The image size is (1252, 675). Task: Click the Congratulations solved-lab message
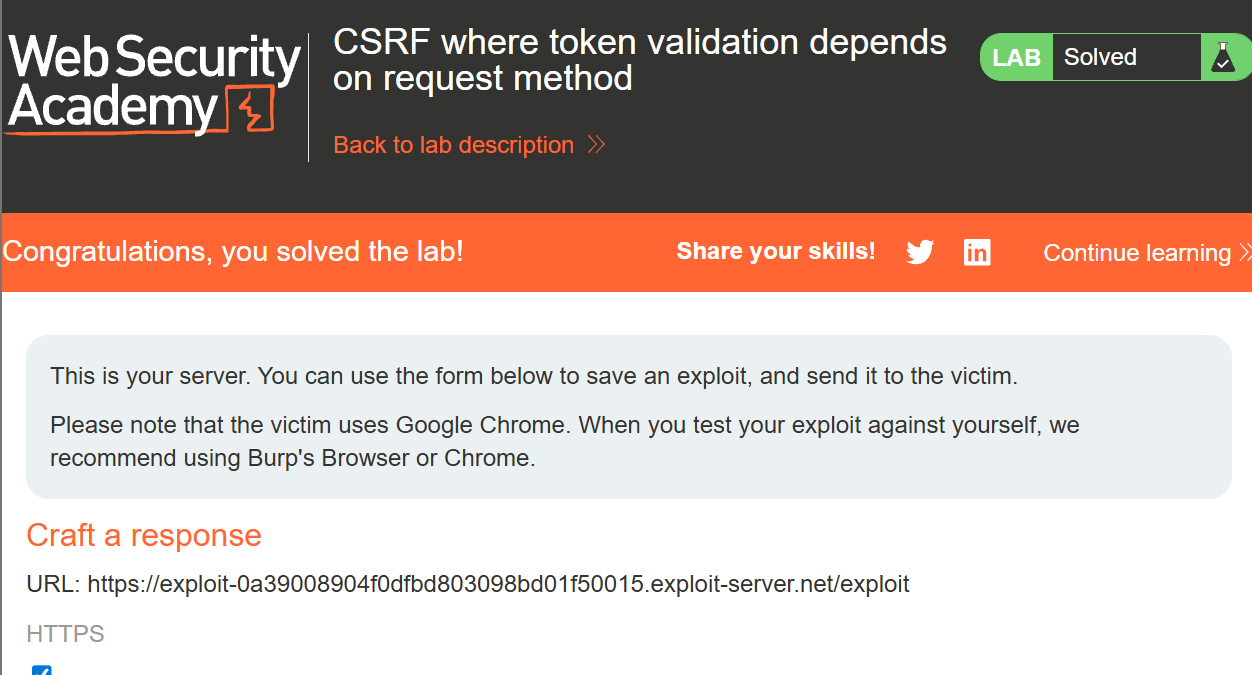[x=233, y=251]
